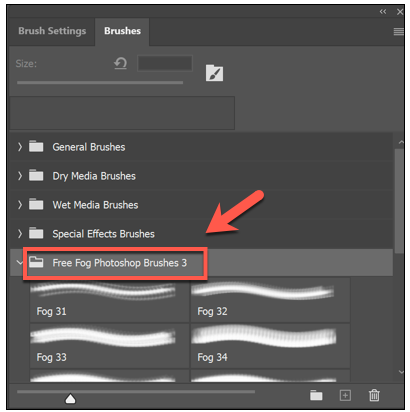Open the Brushes panel flyout menu
The image size is (410, 412).
(x=398, y=32)
